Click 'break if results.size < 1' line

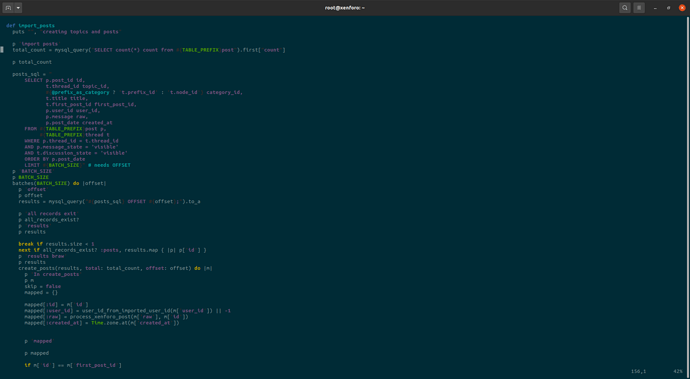coord(56,244)
